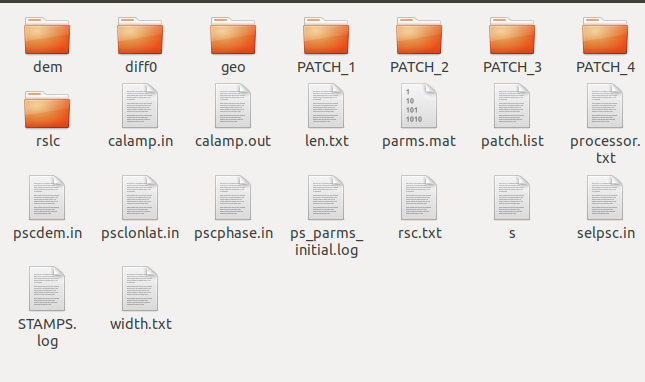Click the 'parms.mat' file name text
The image size is (645, 382).
coord(419,141)
